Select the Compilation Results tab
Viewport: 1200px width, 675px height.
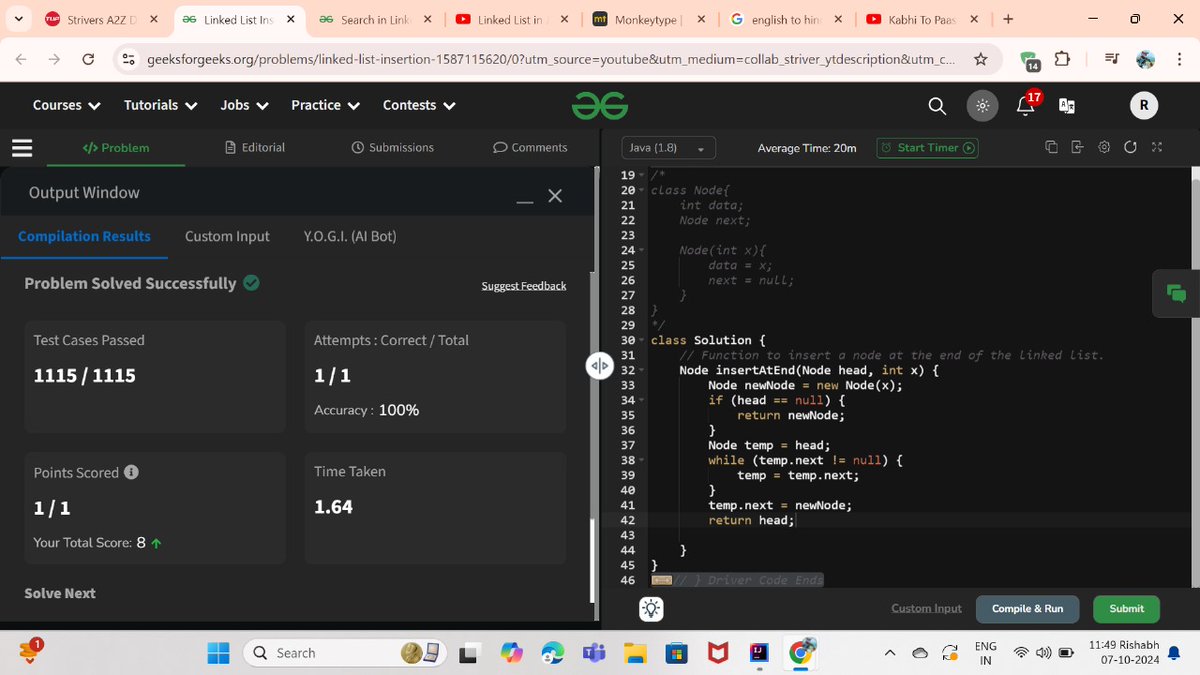pos(84,237)
